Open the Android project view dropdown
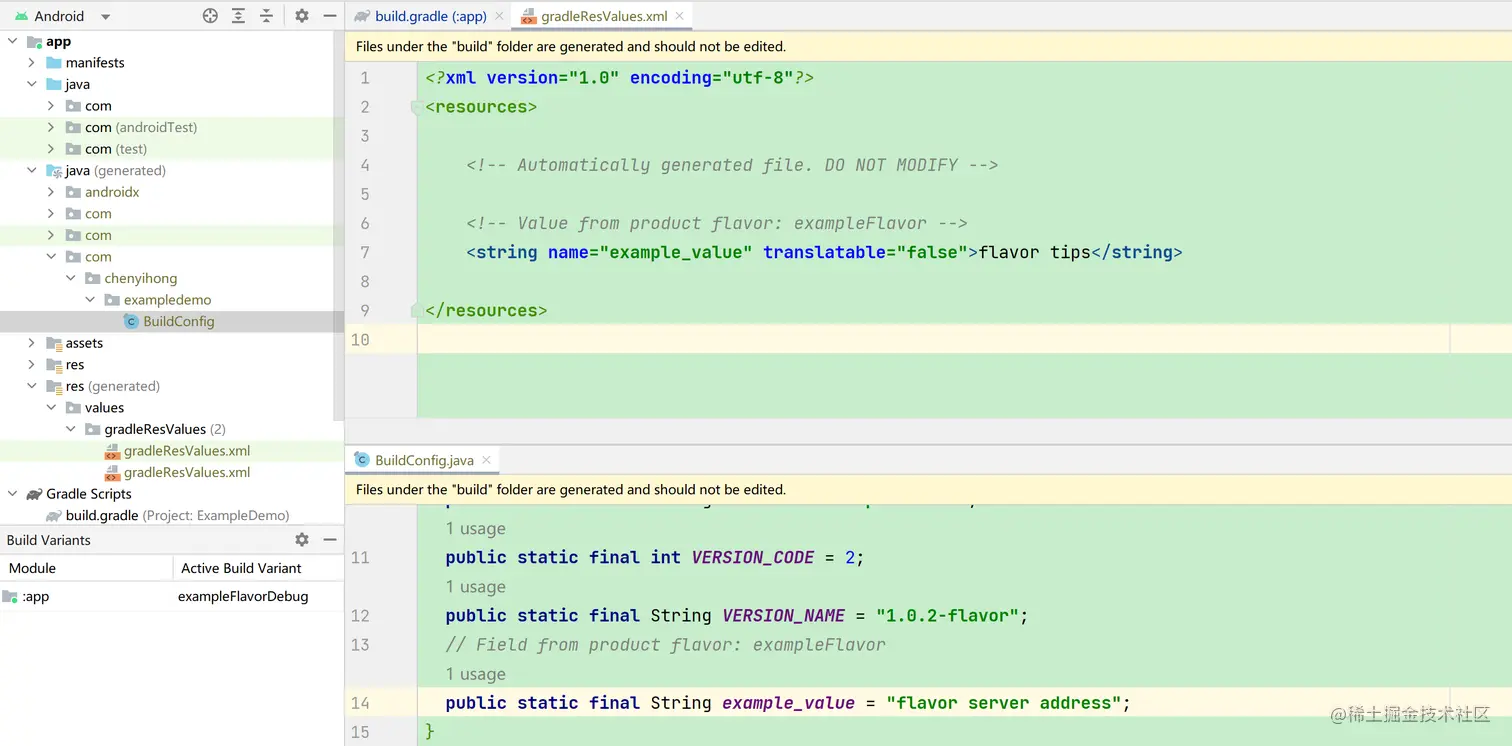The image size is (1512, 746). coord(62,16)
